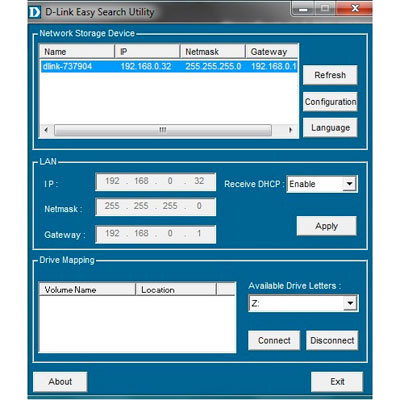
Task: Open the About dialog
Action: [x=60, y=382]
